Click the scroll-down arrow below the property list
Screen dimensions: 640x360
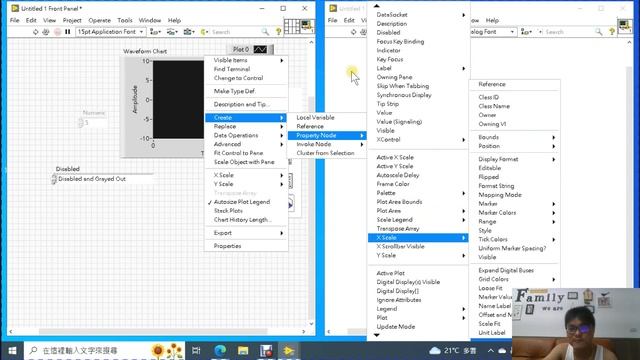point(377,335)
